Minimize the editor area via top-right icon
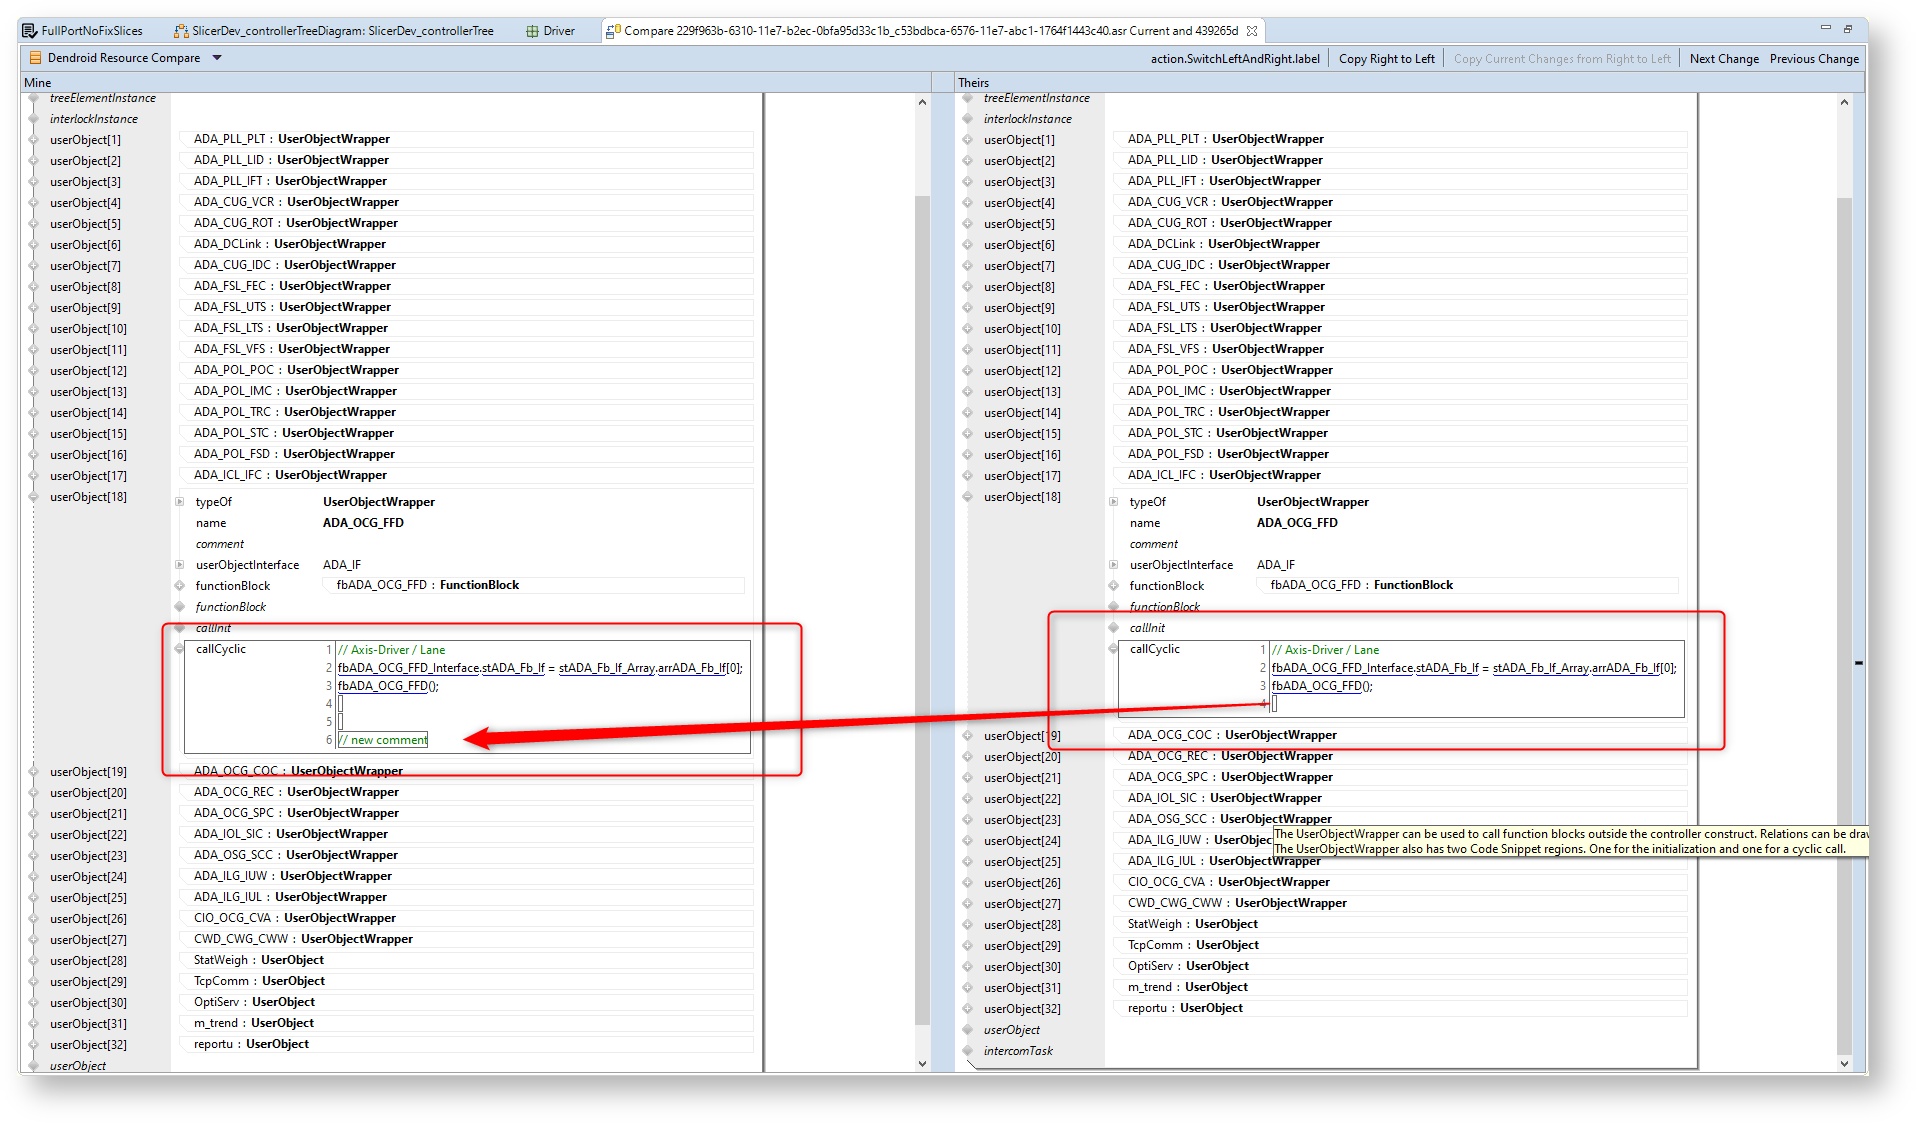This screenshot has height=1124, width=1917. point(1825,28)
